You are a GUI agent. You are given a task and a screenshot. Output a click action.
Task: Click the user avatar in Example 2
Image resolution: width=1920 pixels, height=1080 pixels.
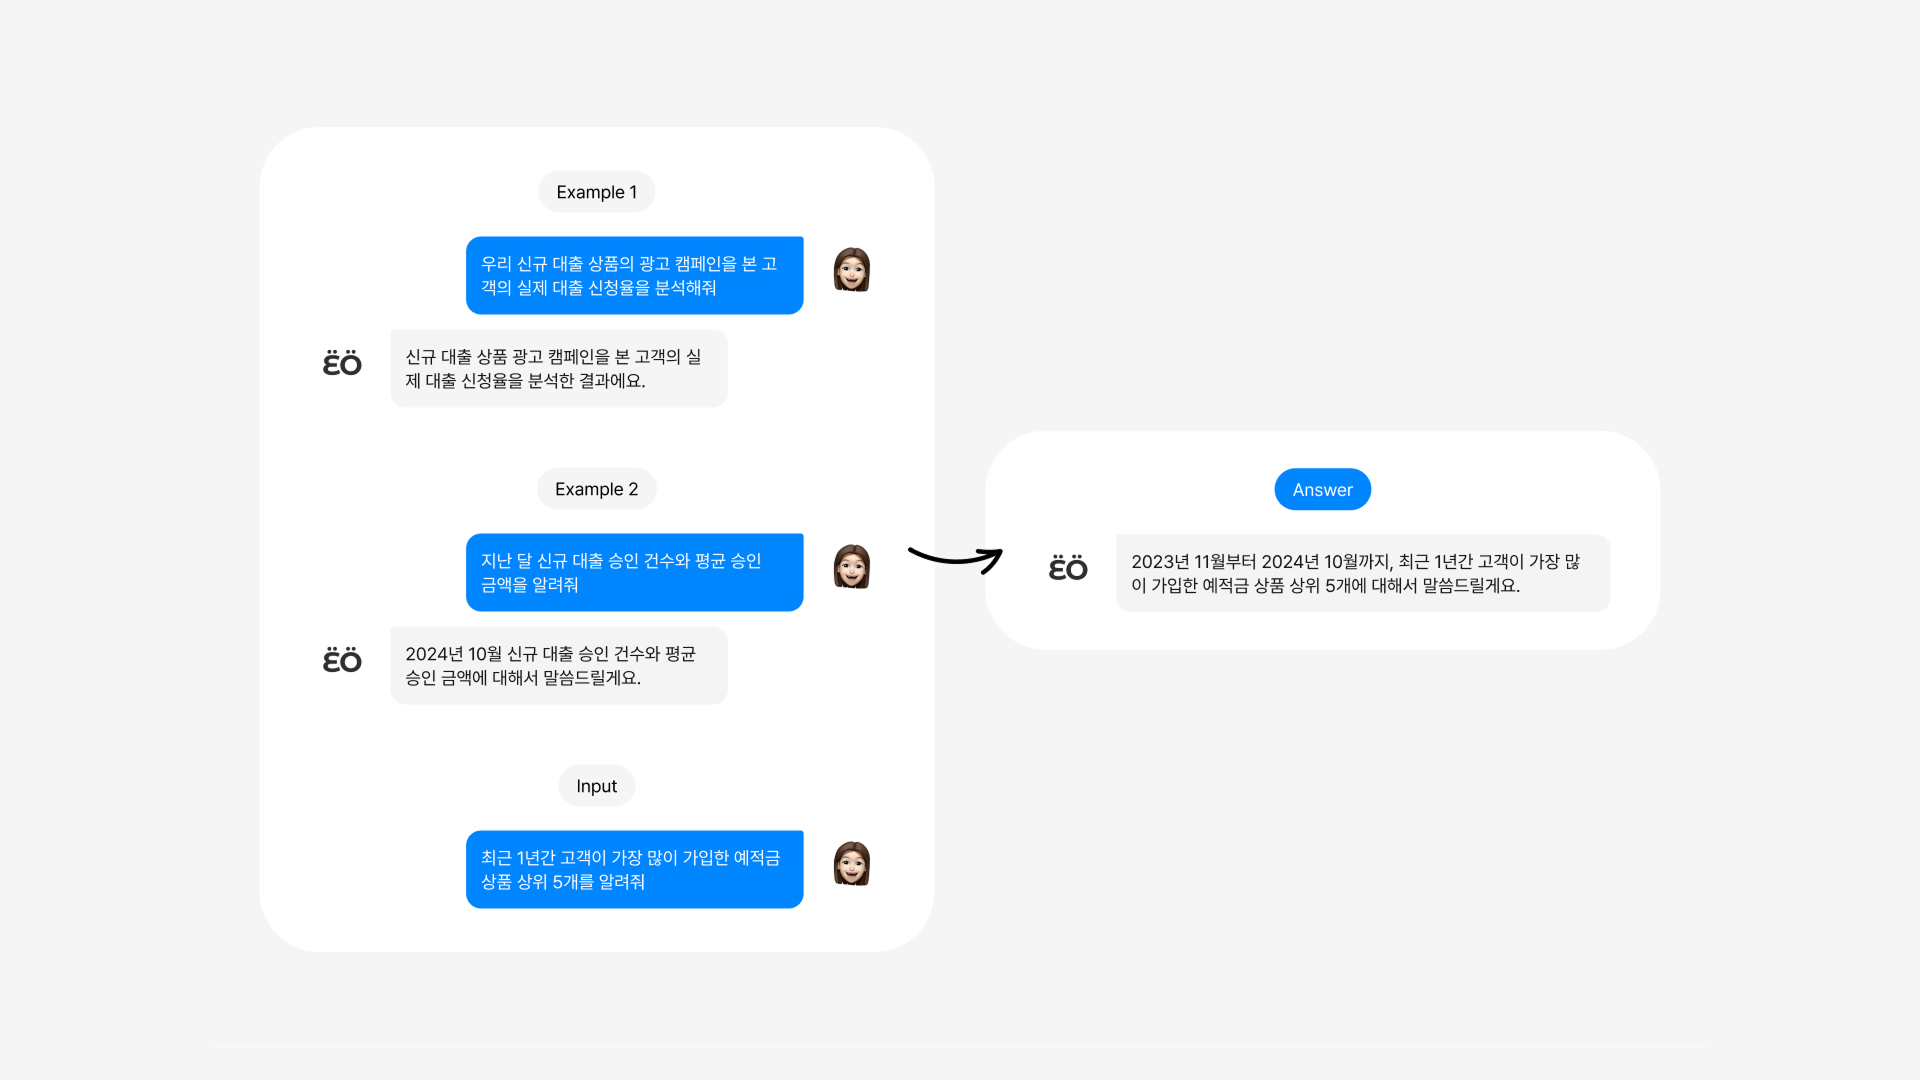[x=852, y=567]
